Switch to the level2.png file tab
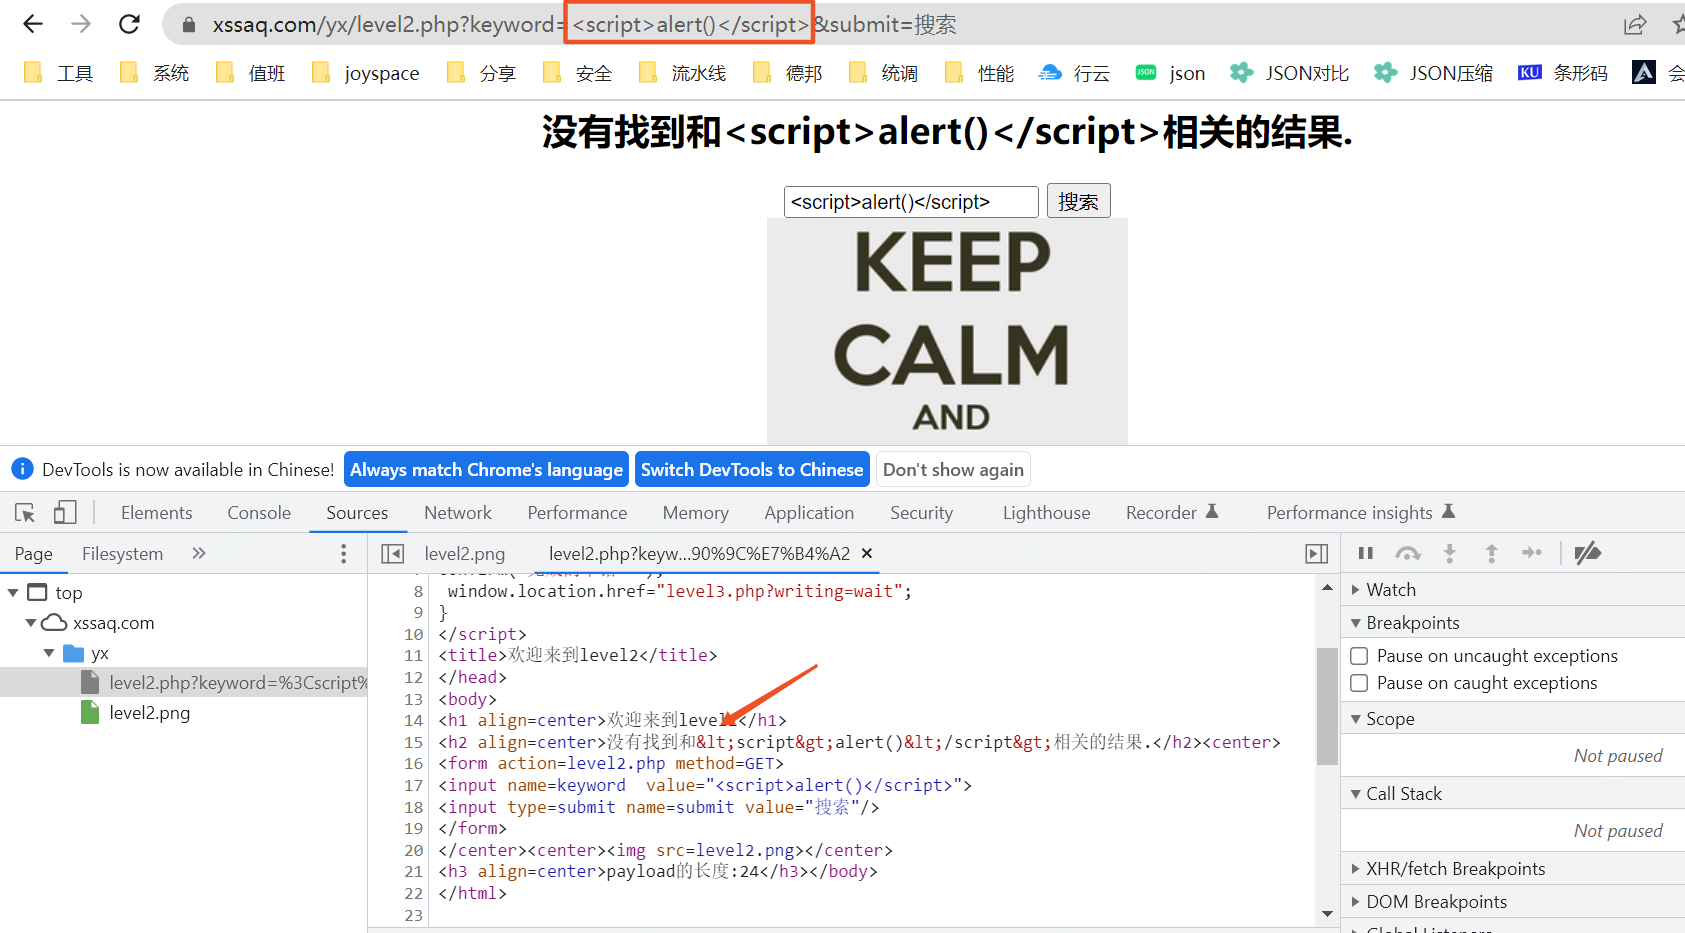The image size is (1685, 933). (x=464, y=554)
